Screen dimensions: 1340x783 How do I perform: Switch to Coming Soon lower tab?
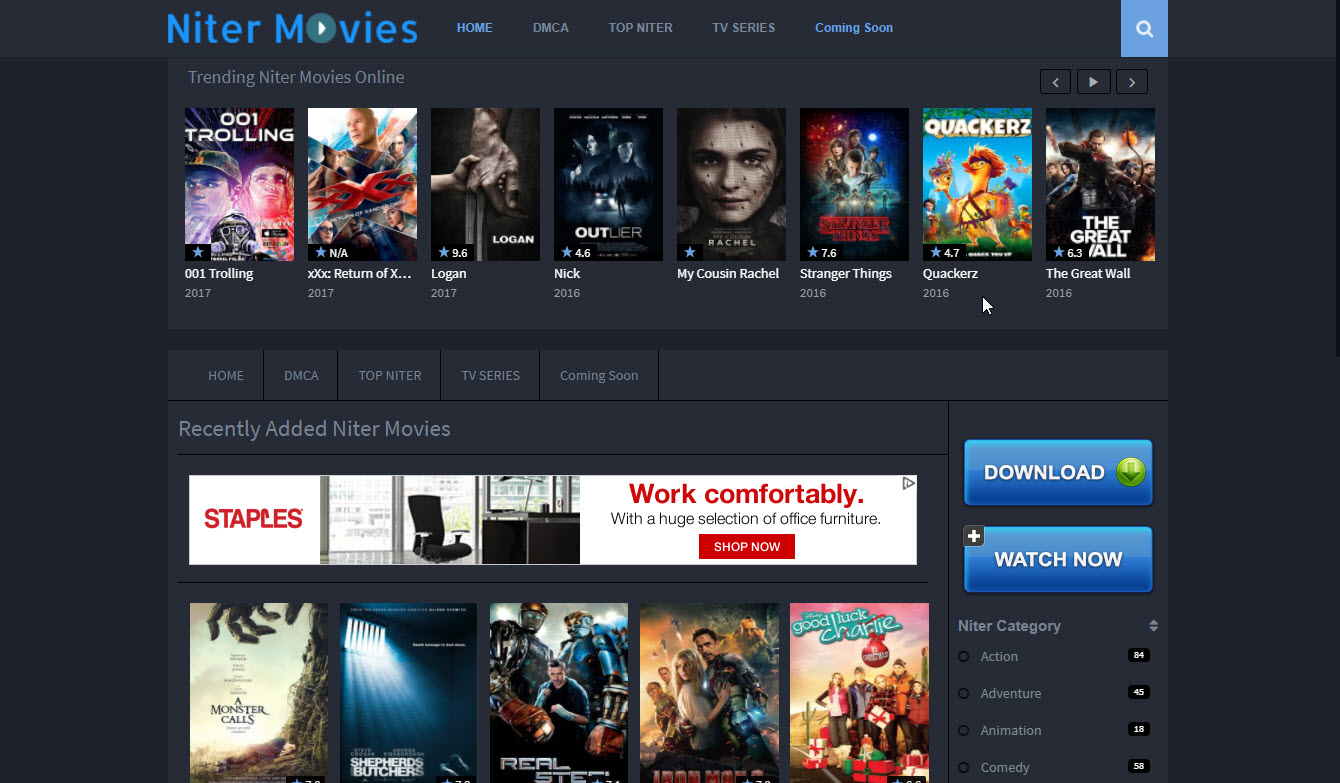tap(598, 376)
